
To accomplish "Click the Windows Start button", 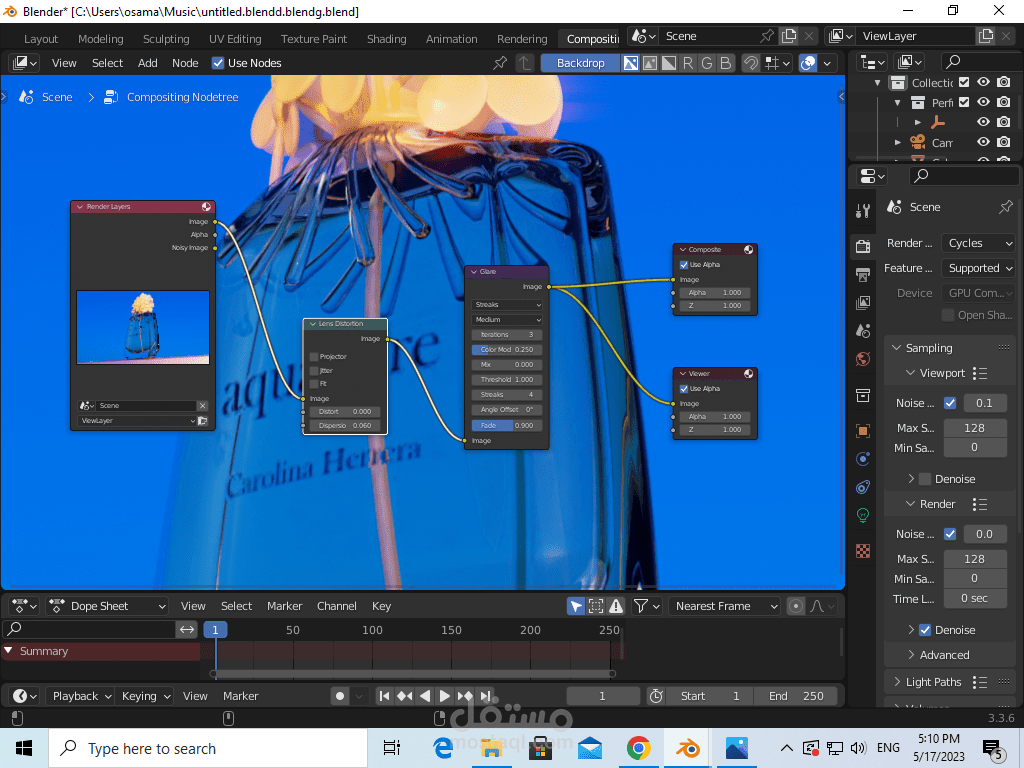I will pyautogui.click(x=24, y=748).
